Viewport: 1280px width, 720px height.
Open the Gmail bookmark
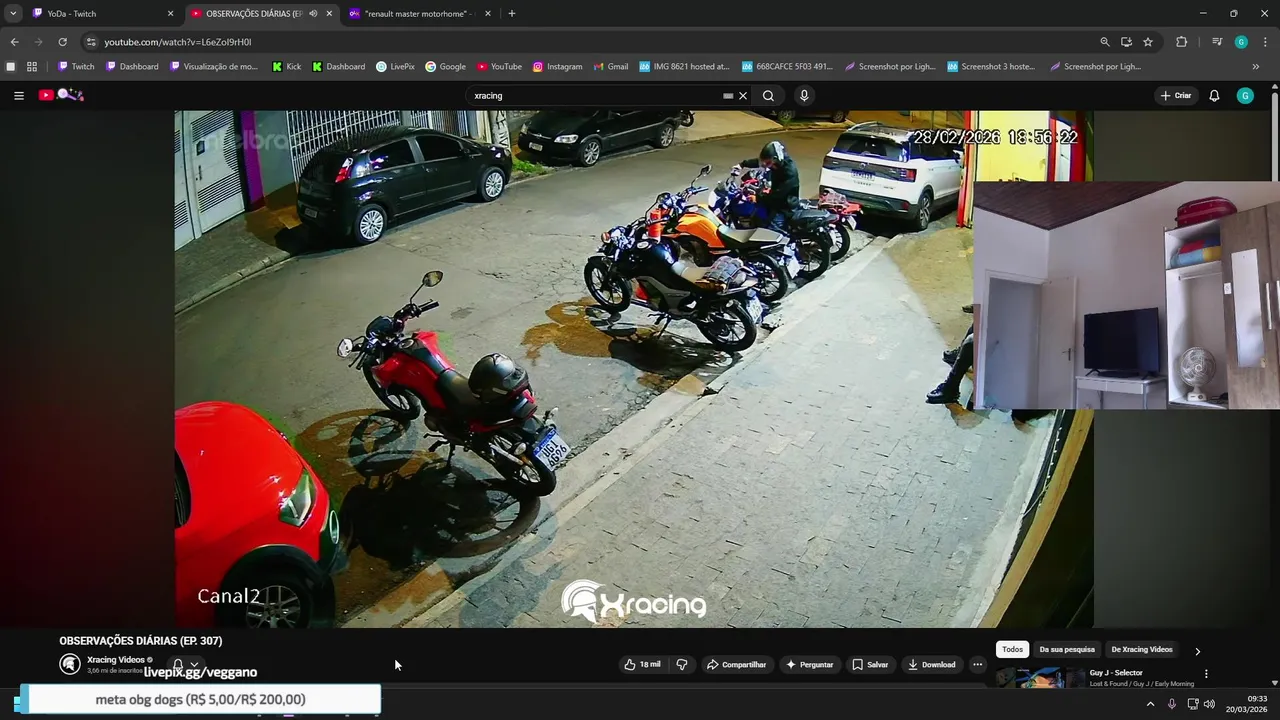[x=610, y=67]
